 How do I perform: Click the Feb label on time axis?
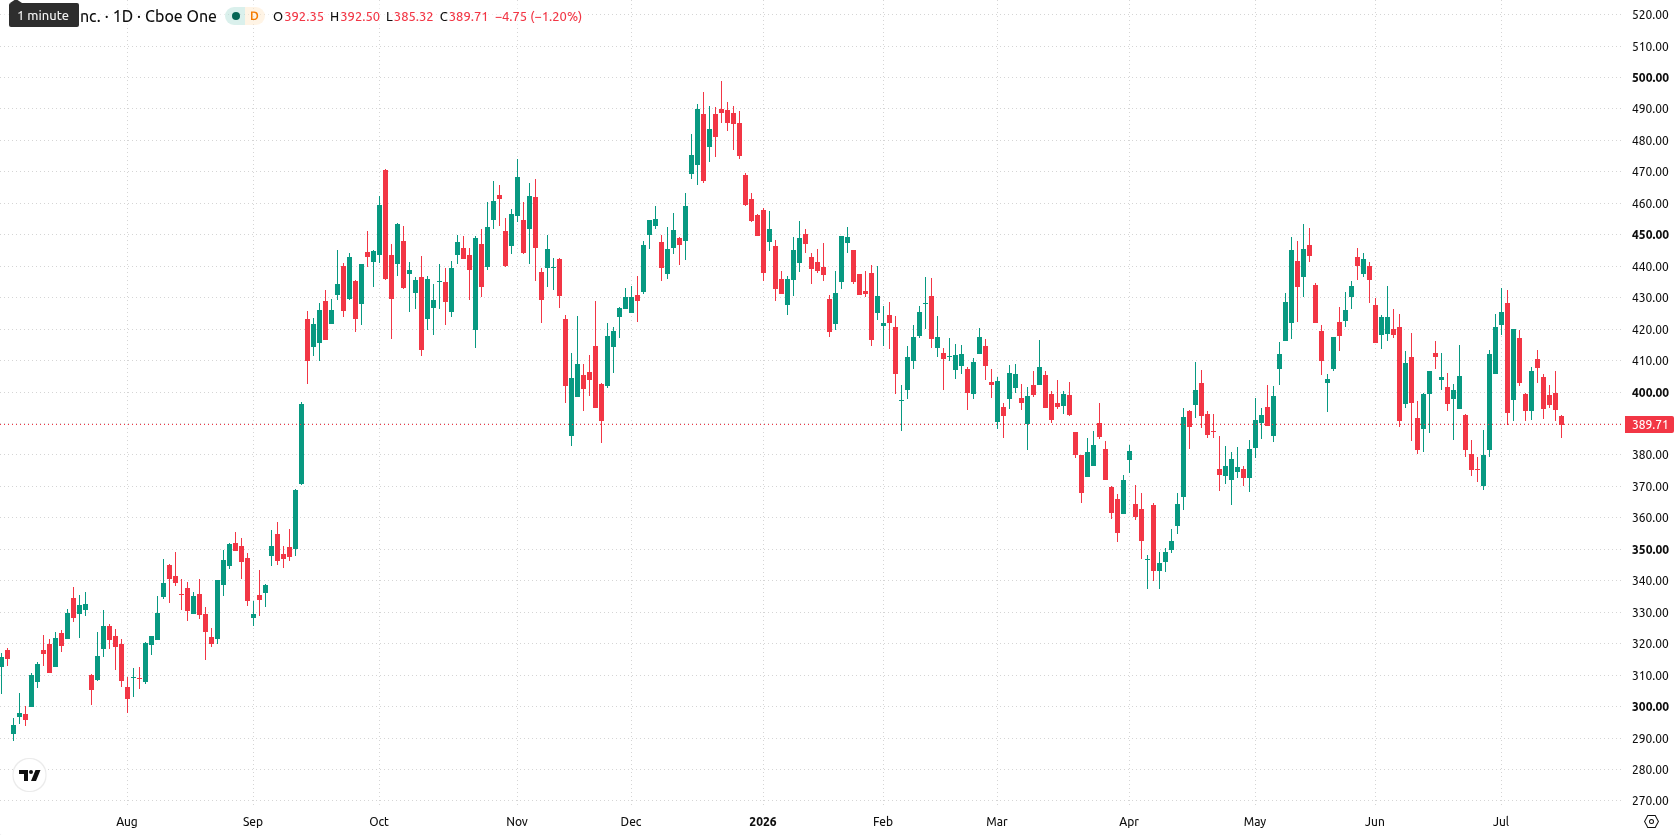pos(883,821)
